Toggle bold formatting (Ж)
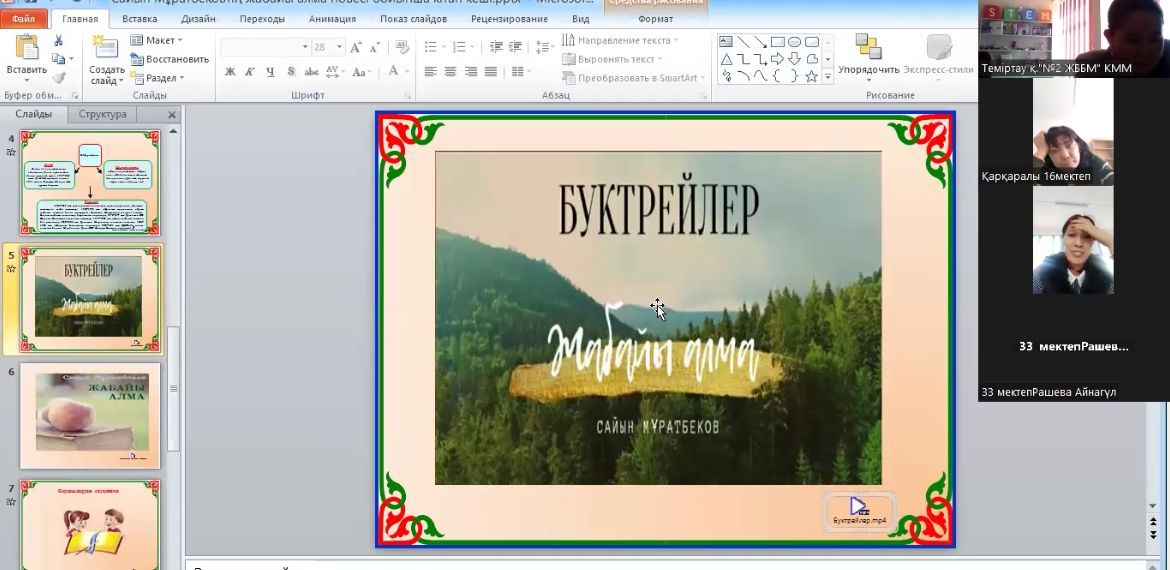The width and height of the screenshot is (1170, 570). coord(230,72)
